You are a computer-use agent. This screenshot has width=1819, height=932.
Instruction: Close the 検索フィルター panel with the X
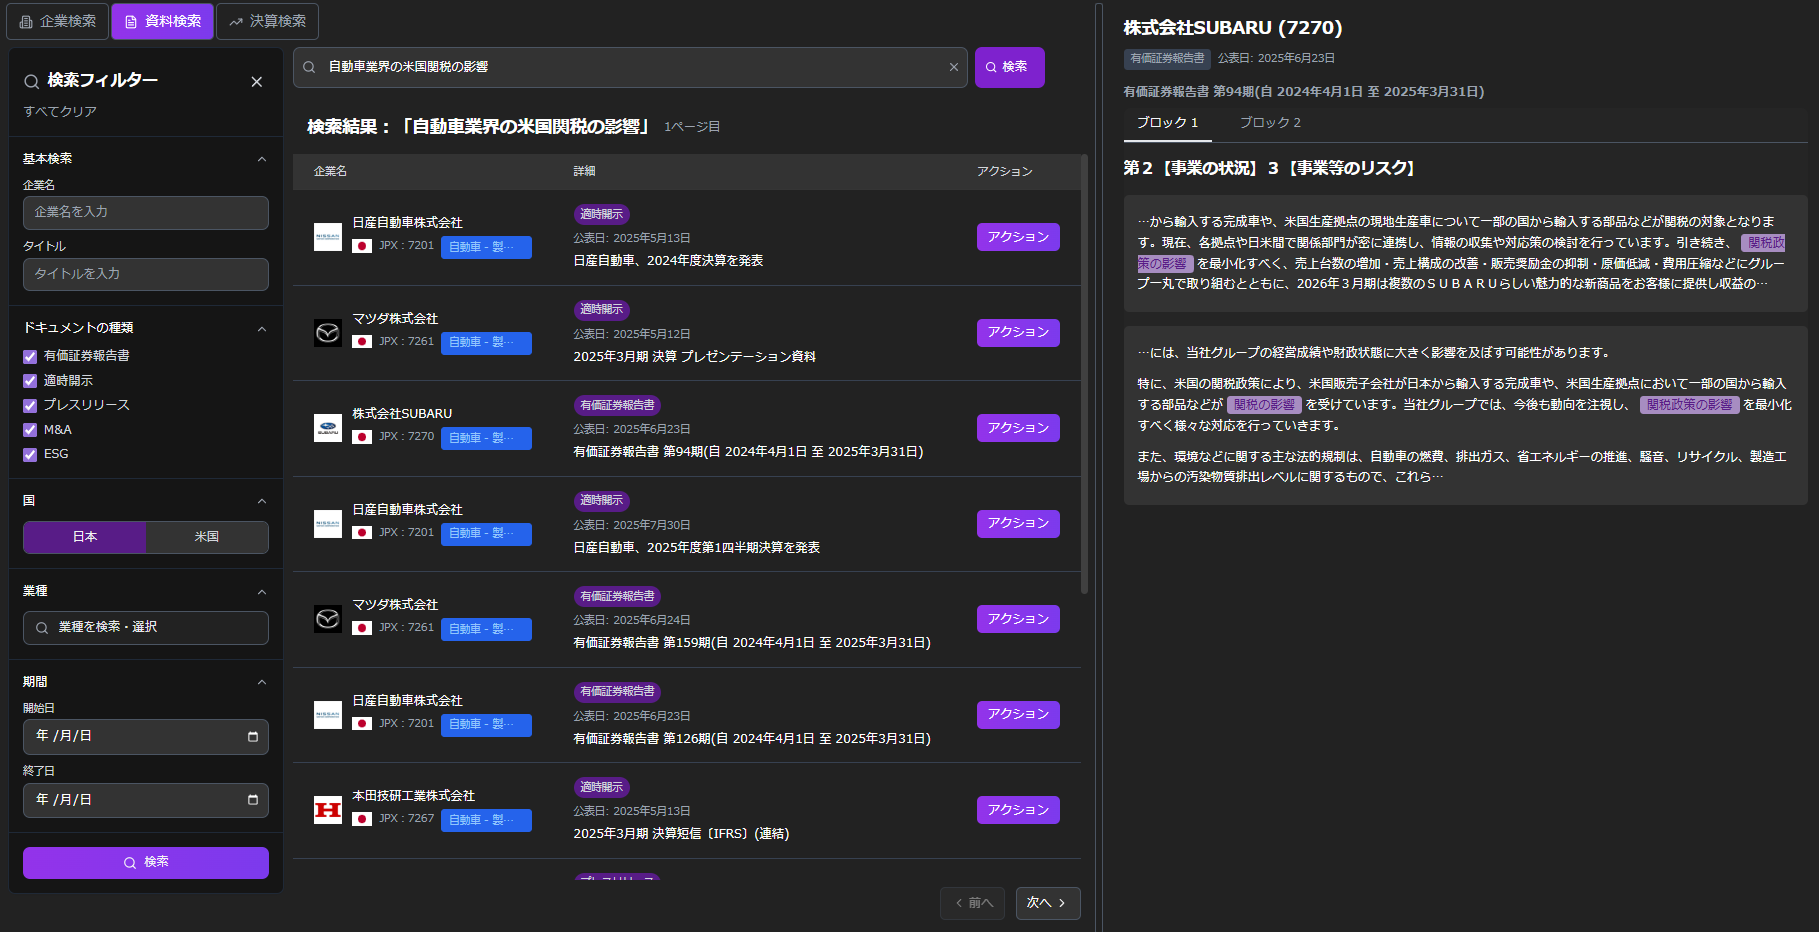click(x=257, y=82)
